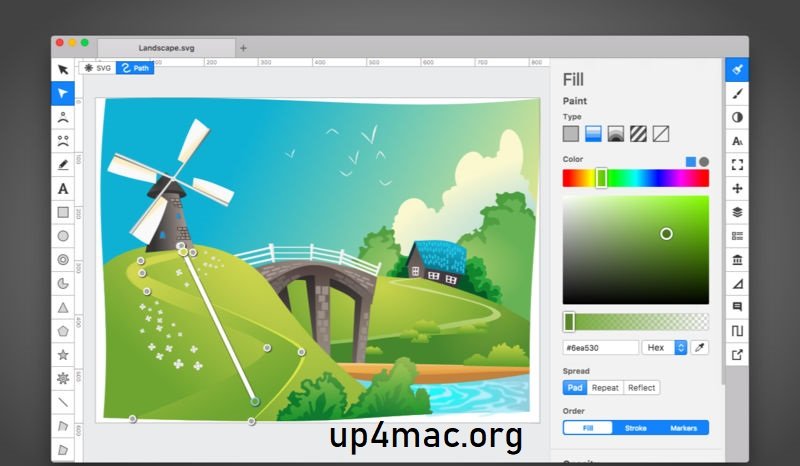The width and height of the screenshot is (800, 466).
Task: Set paint type to solid color
Action: (571, 134)
